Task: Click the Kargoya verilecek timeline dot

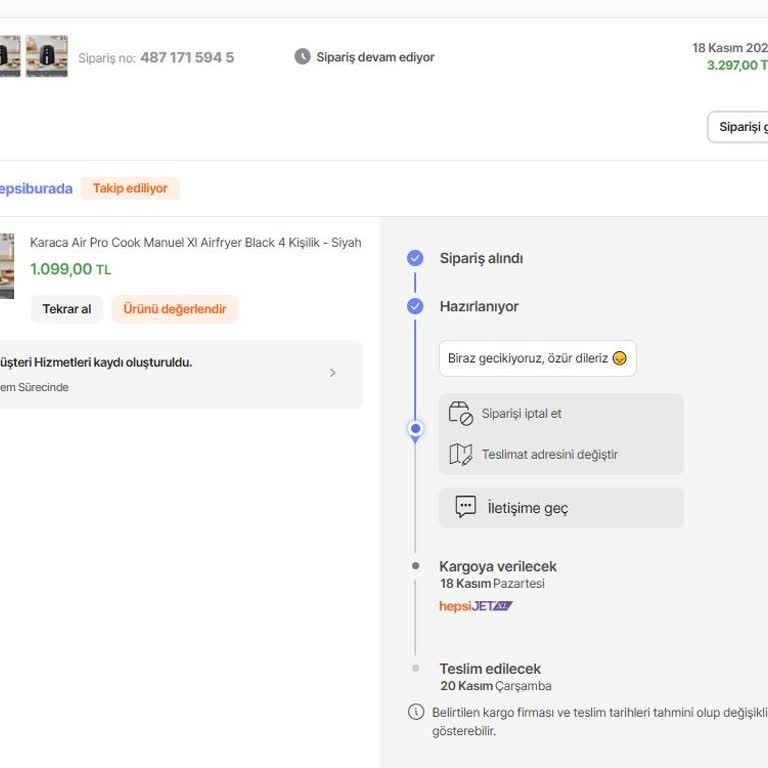Action: 415,566
